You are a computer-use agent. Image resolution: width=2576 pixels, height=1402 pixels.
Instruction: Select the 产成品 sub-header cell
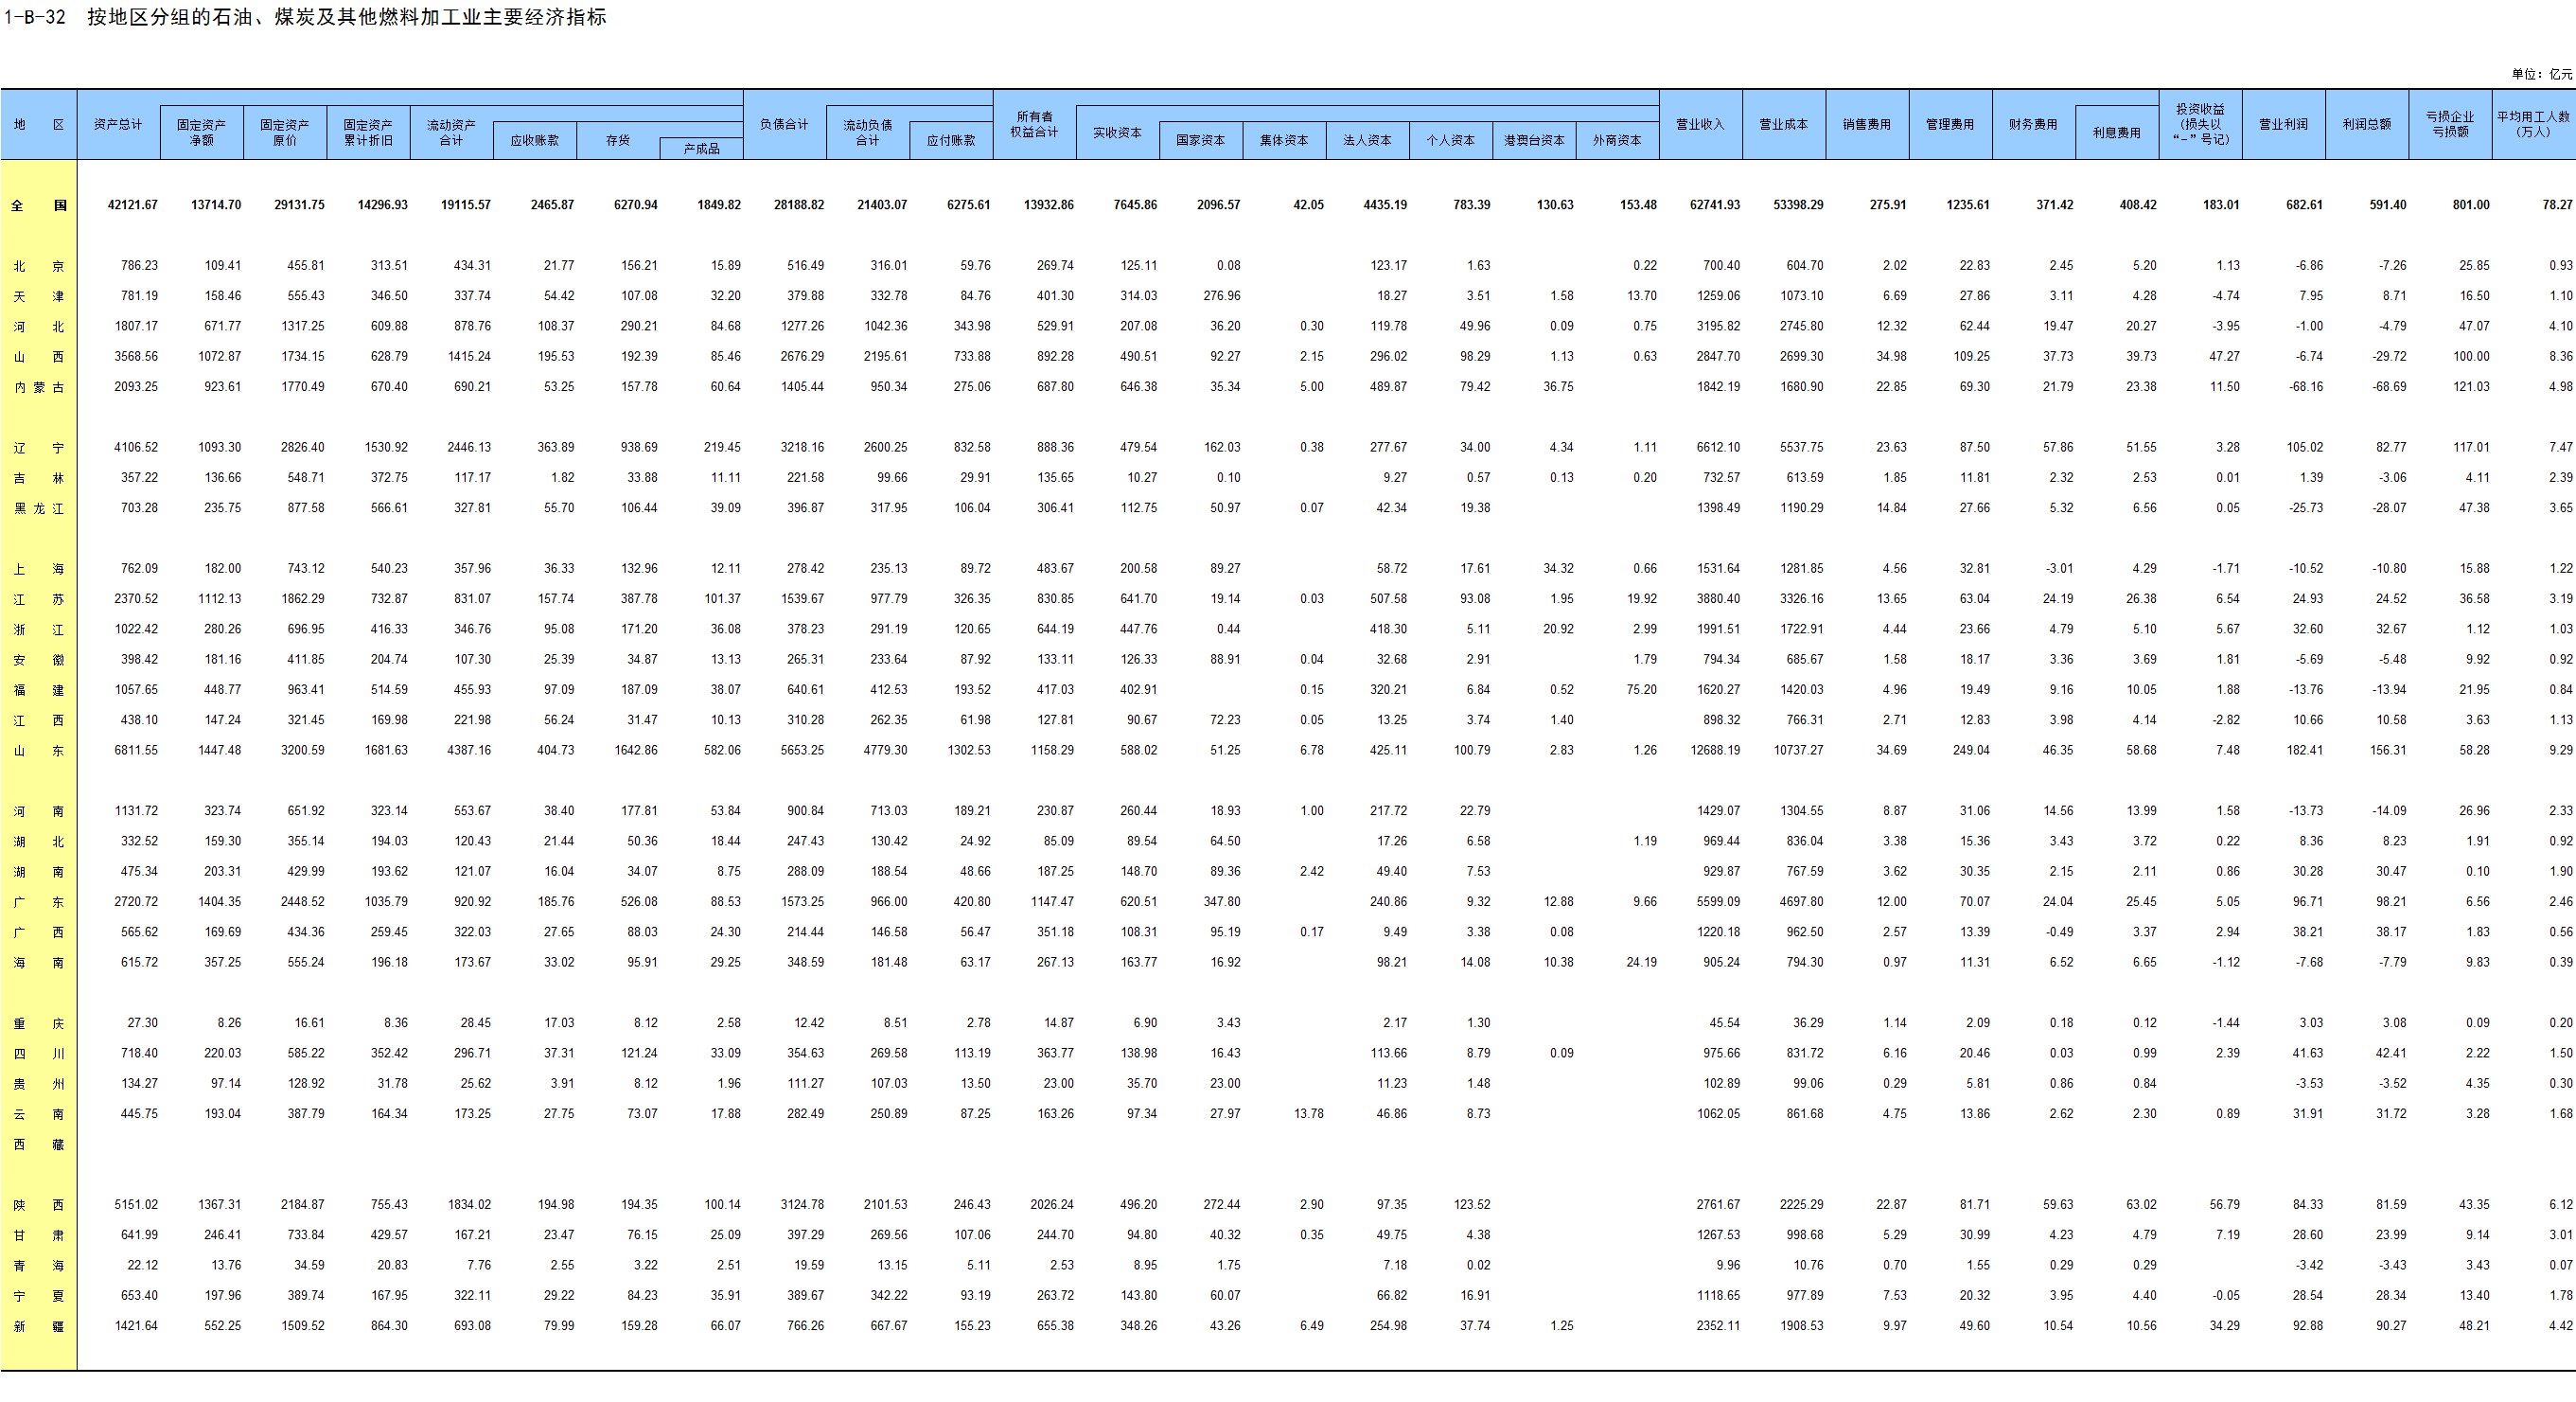click(x=701, y=149)
